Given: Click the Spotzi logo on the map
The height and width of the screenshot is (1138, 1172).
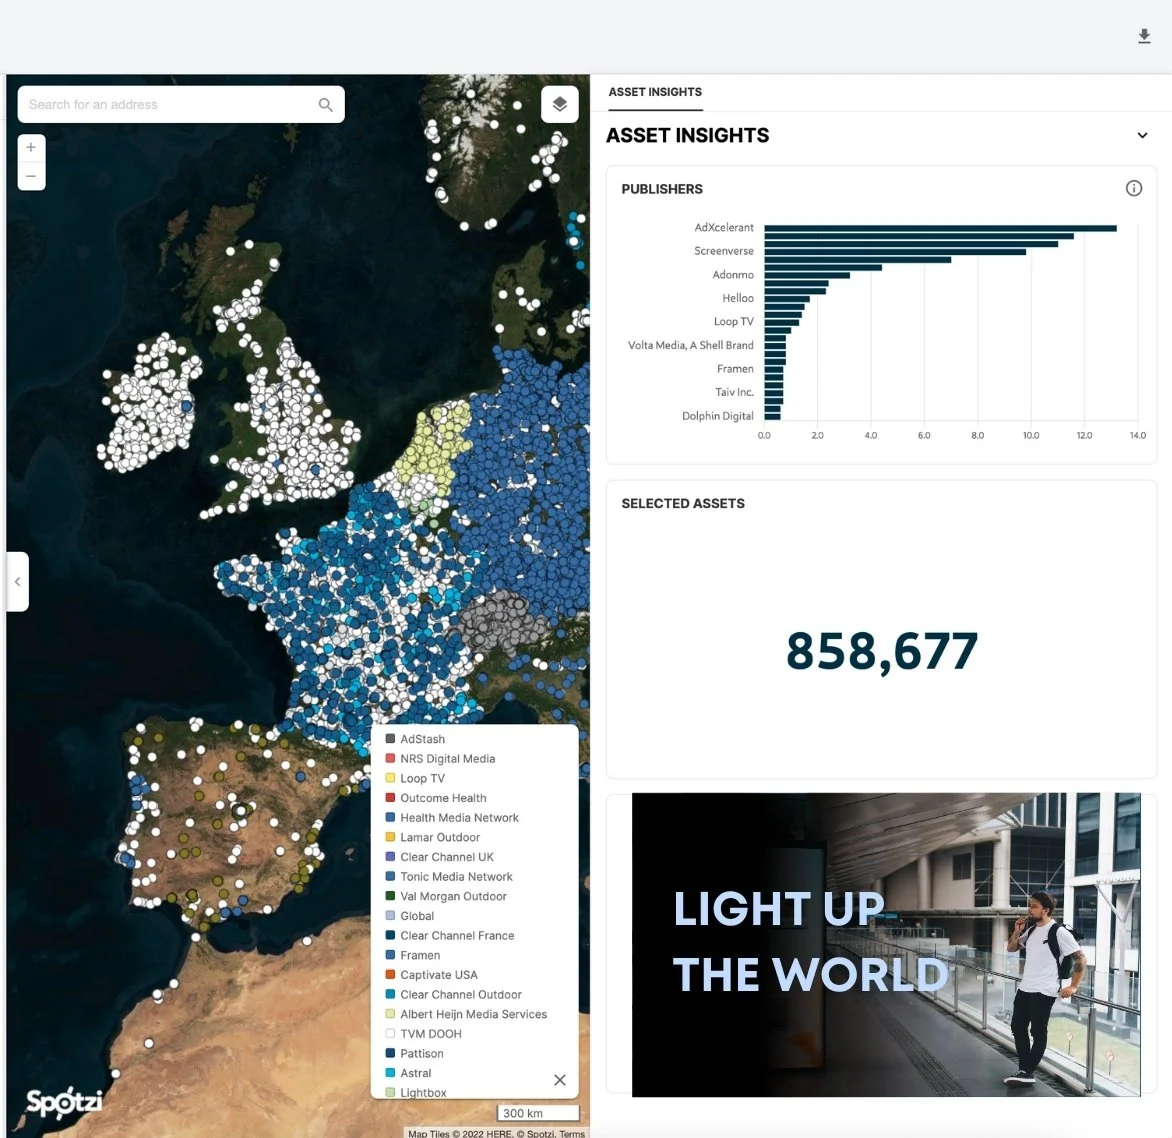Looking at the screenshot, I should [64, 1102].
